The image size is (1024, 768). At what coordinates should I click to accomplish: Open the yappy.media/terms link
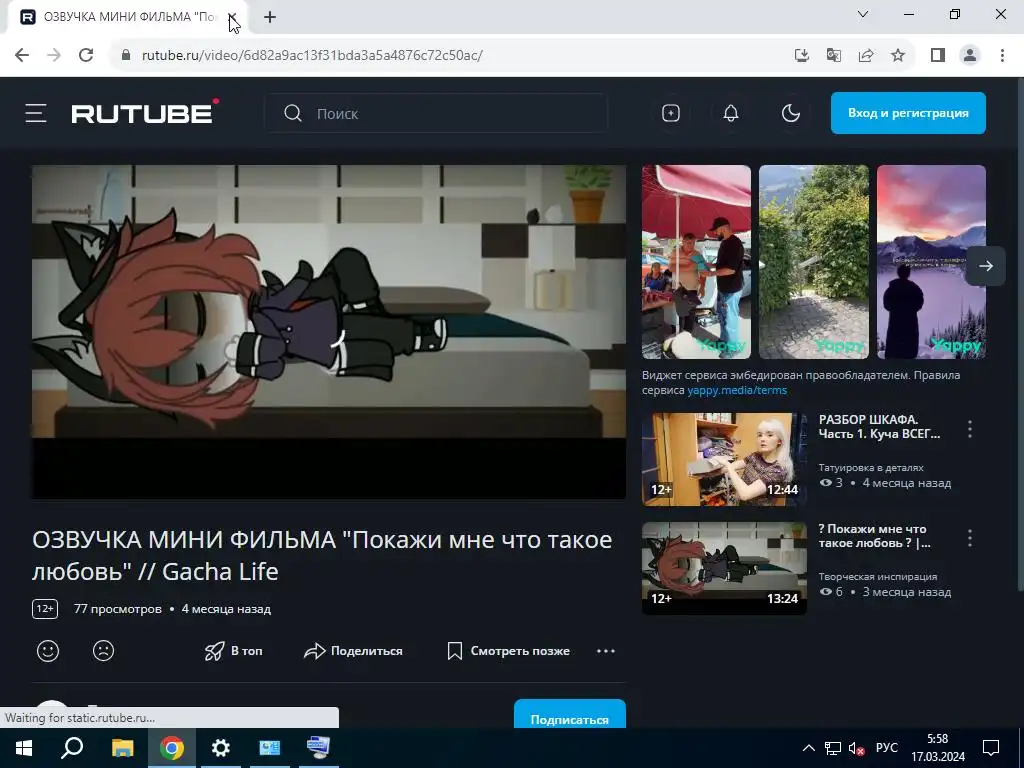(x=737, y=390)
